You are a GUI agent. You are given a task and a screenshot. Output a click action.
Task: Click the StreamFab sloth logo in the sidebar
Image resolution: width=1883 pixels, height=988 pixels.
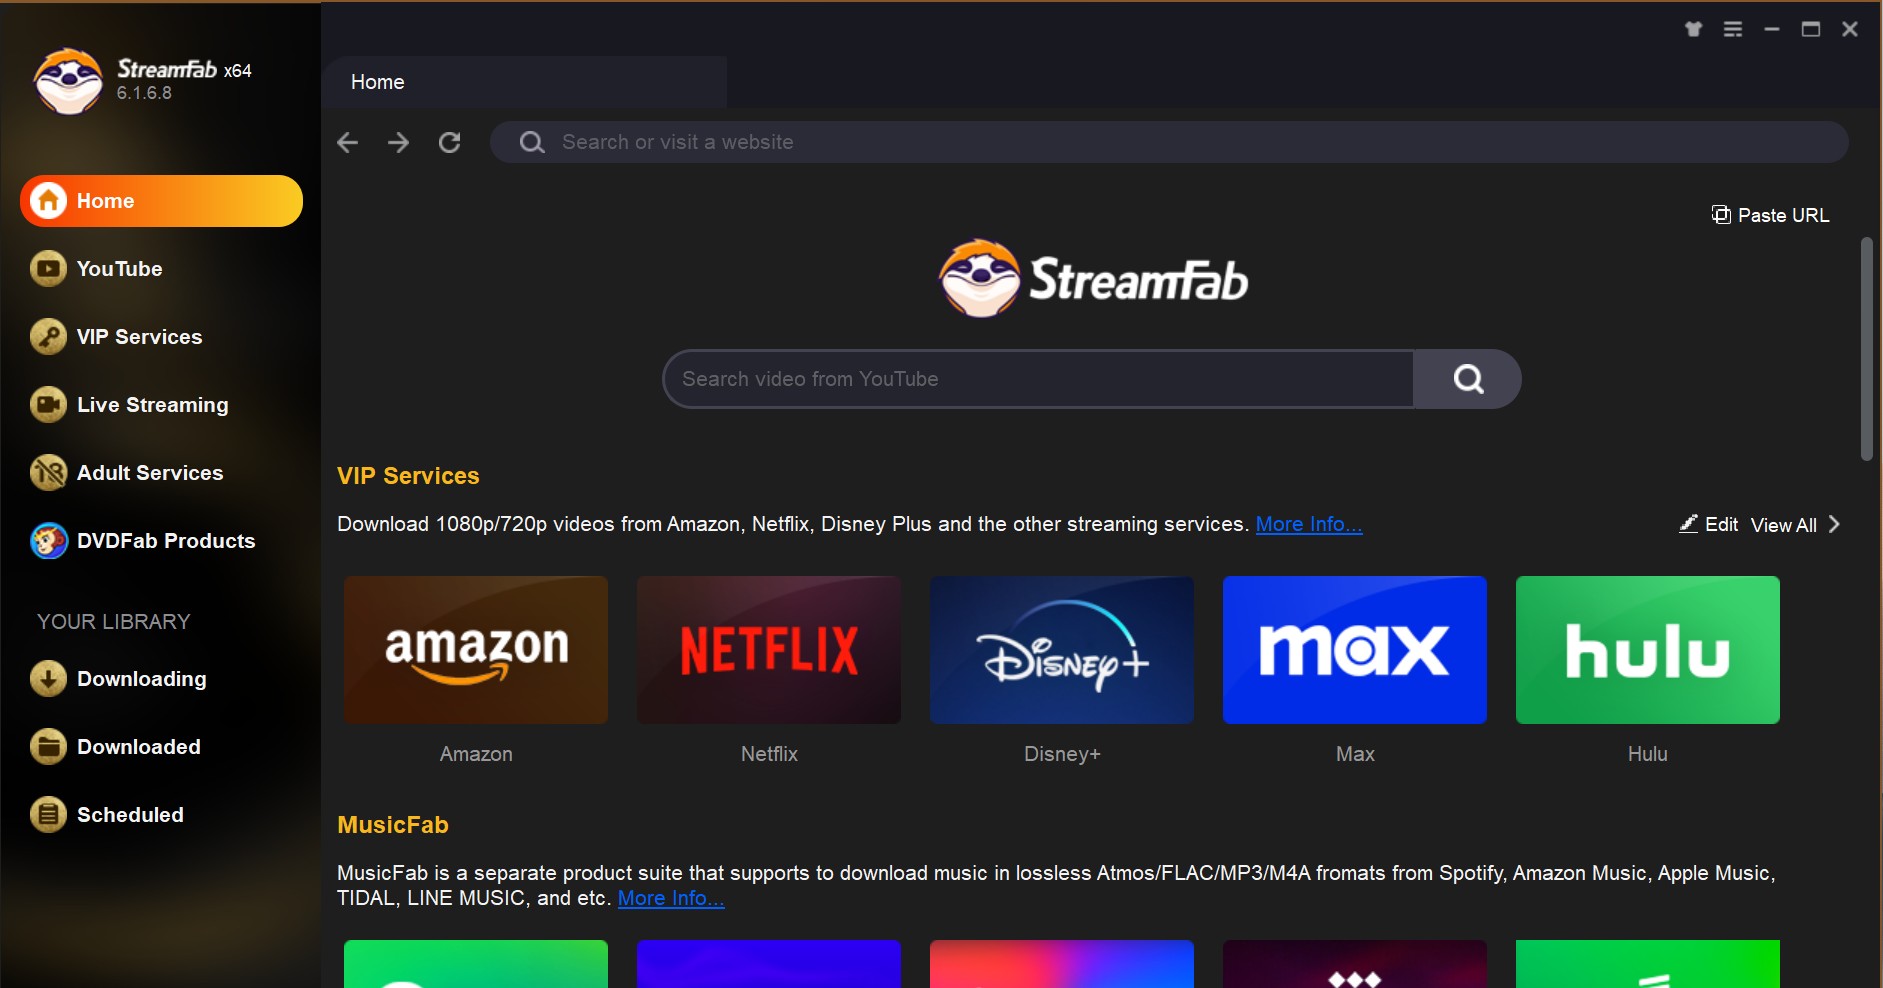coord(68,81)
